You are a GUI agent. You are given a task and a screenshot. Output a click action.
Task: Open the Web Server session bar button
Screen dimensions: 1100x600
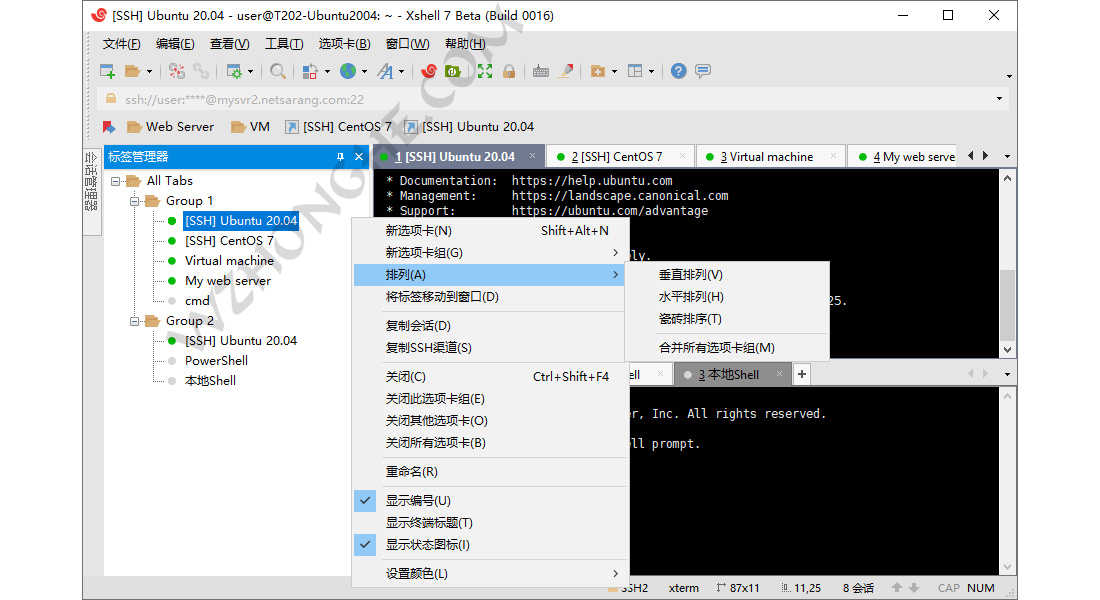click(170, 126)
